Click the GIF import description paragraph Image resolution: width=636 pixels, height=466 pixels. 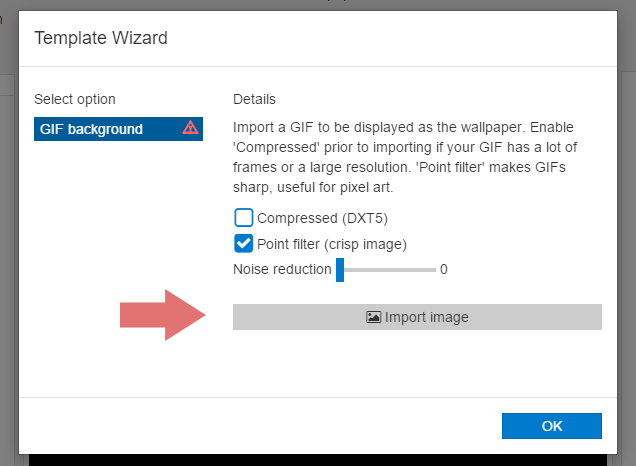coord(405,157)
